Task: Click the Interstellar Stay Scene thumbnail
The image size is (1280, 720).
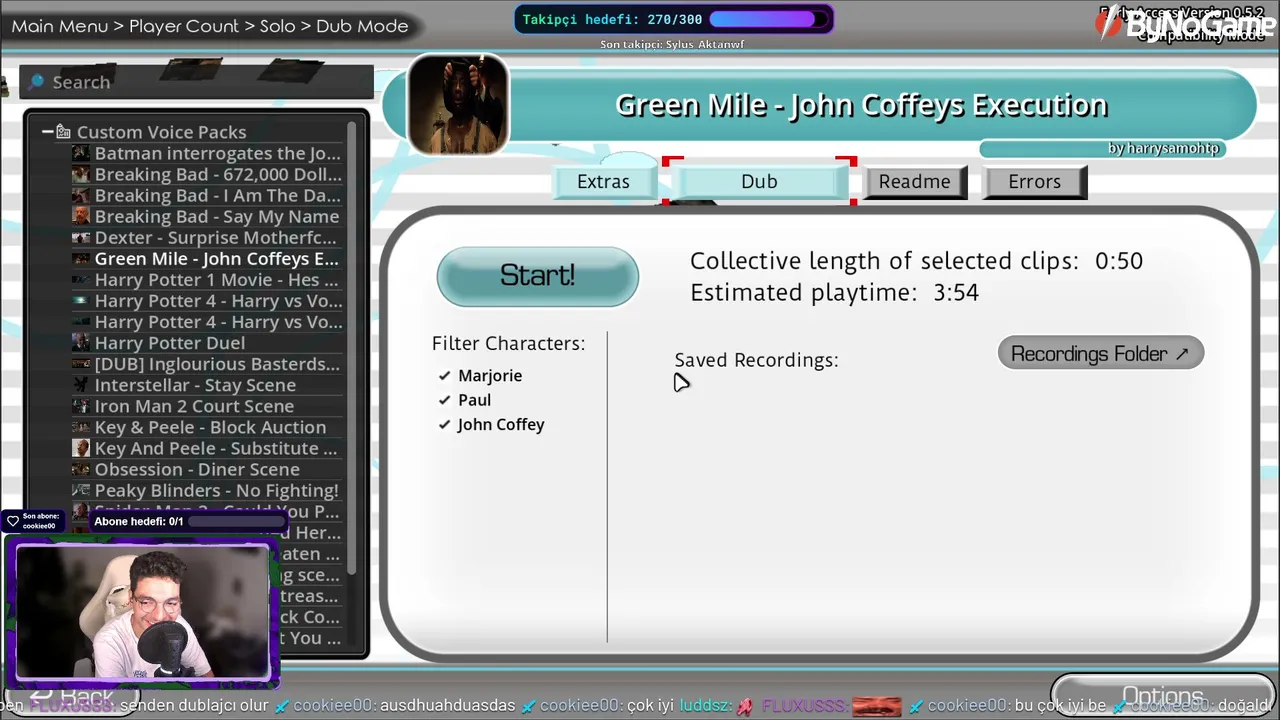Action: pyautogui.click(x=80, y=384)
